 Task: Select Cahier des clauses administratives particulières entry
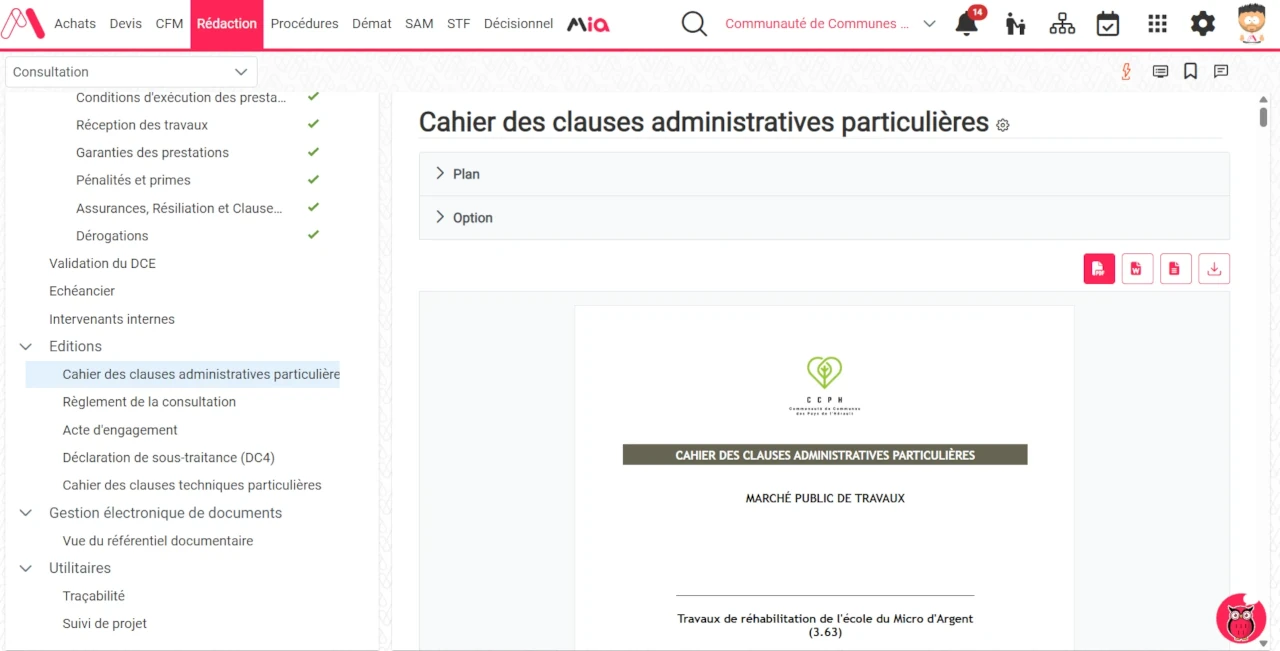(x=183, y=374)
